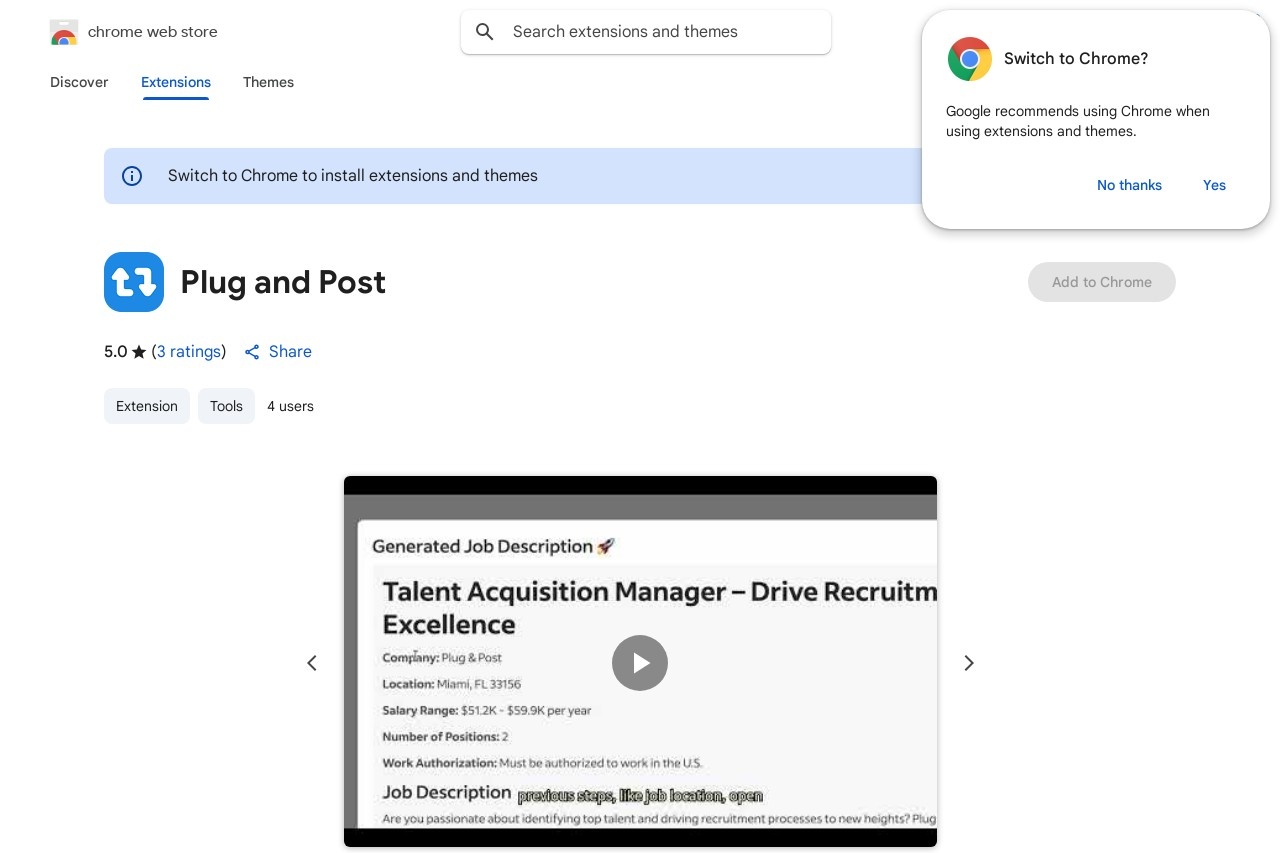The width and height of the screenshot is (1280, 853).
Task: Click the Plug and Post heading
Action: 283,282
